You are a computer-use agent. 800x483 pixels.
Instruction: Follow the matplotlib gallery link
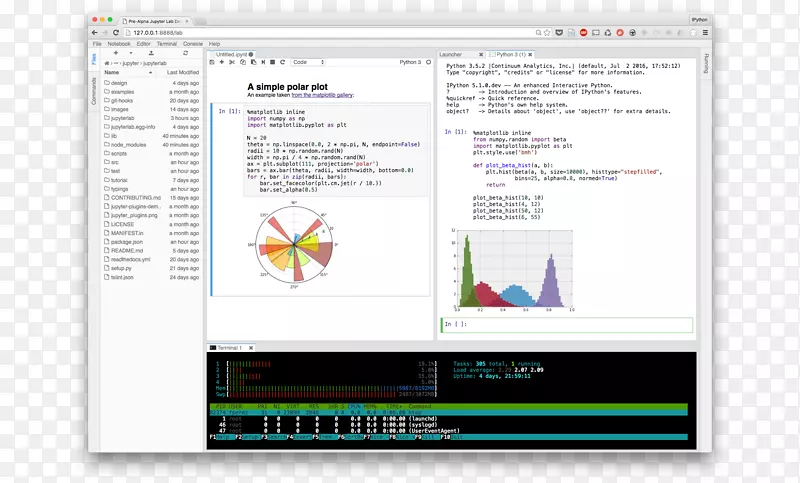point(322,95)
